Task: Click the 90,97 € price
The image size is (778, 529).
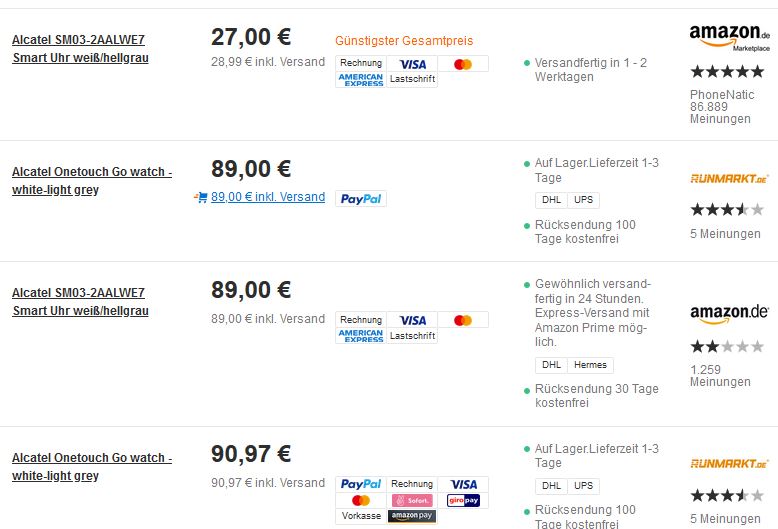Action: [x=251, y=454]
